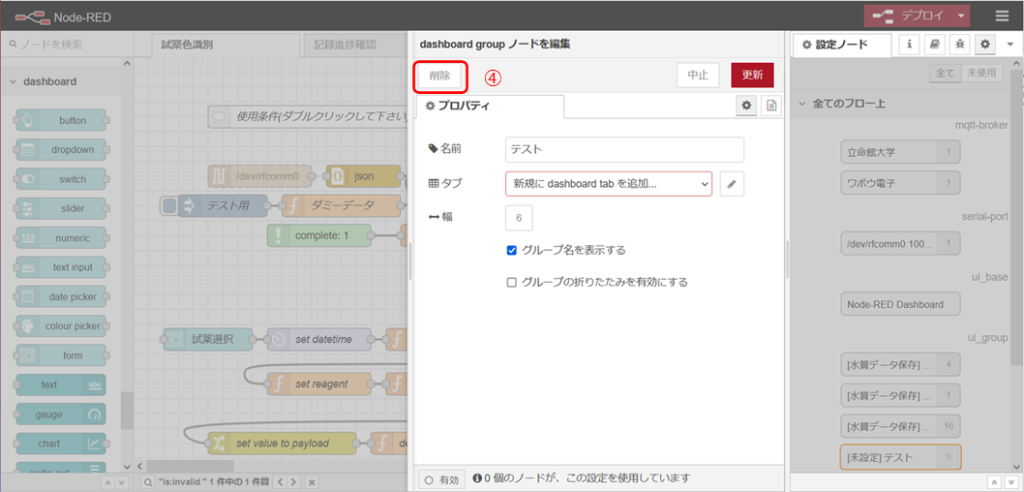
Task: Open the sidebar help book icon
Action: pos(934,45)
